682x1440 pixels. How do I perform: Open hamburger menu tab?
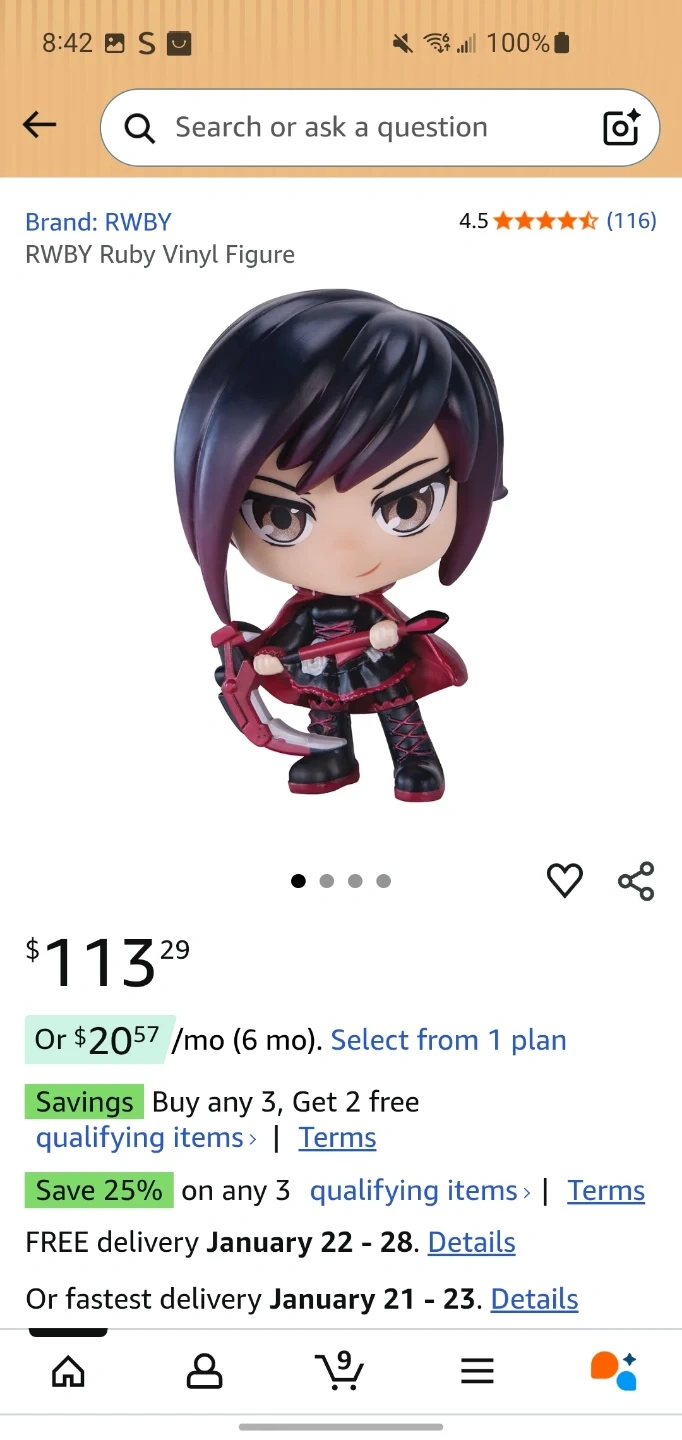[477, 1370]
